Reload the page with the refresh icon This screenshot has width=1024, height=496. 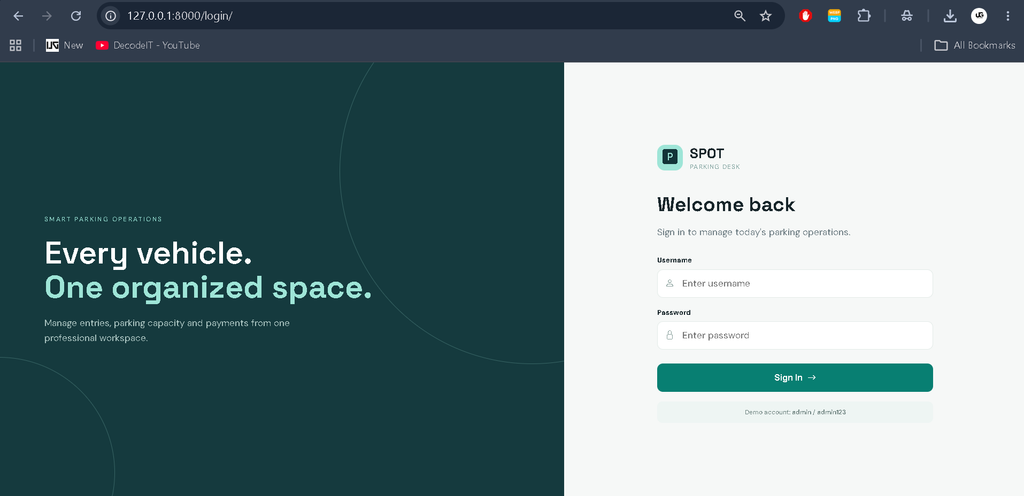(76, 16)
